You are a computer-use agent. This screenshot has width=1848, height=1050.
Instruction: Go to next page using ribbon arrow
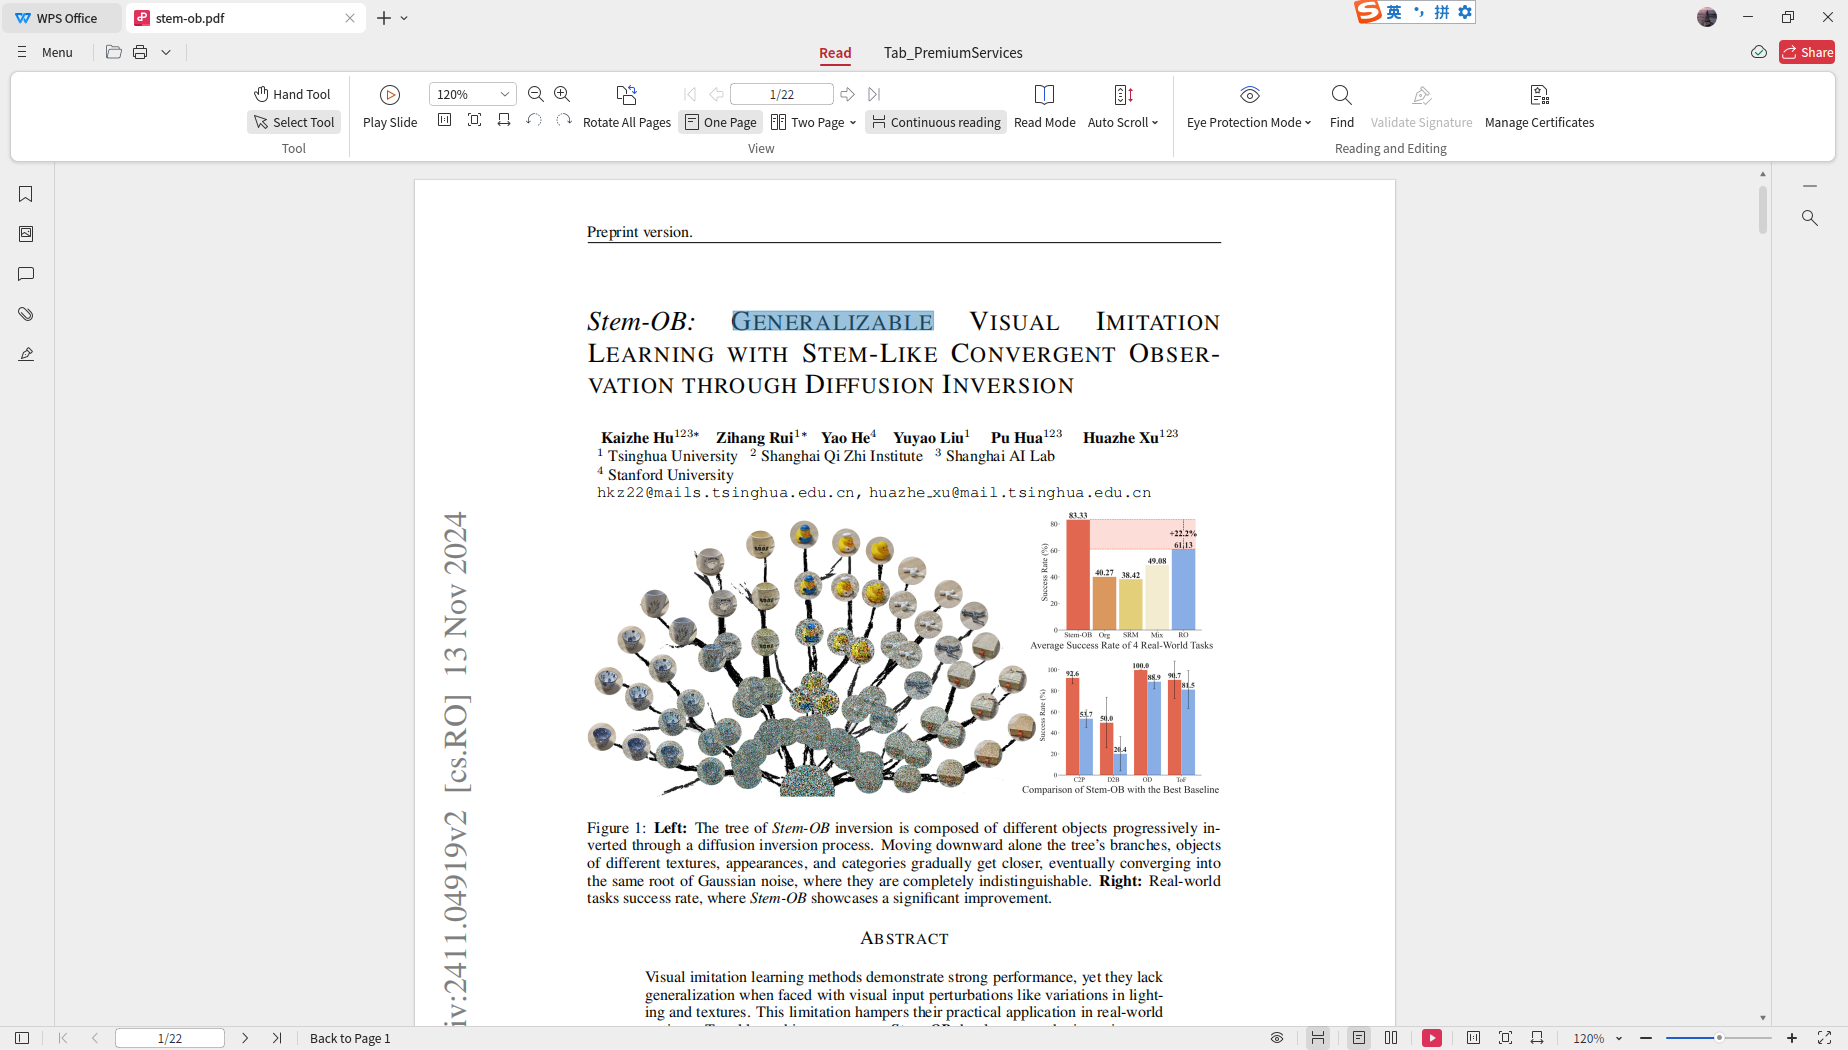click(x=848, y=94)
